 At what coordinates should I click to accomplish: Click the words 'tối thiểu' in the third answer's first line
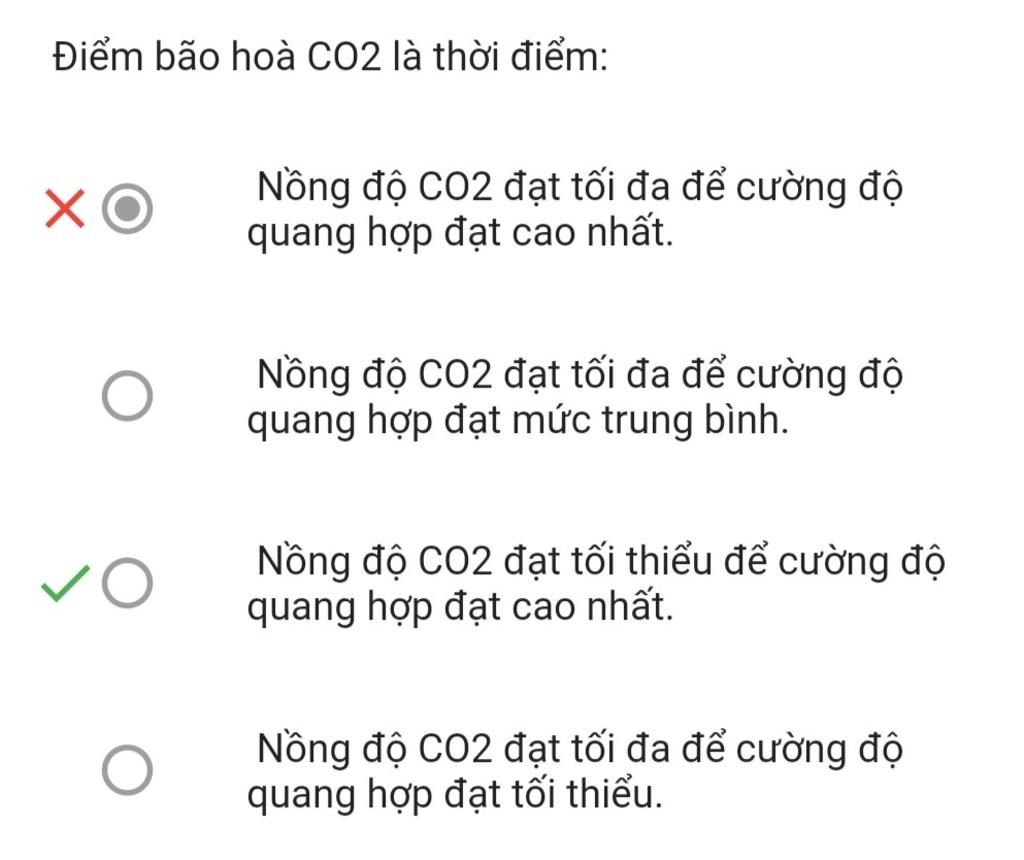tap(669, 561)
